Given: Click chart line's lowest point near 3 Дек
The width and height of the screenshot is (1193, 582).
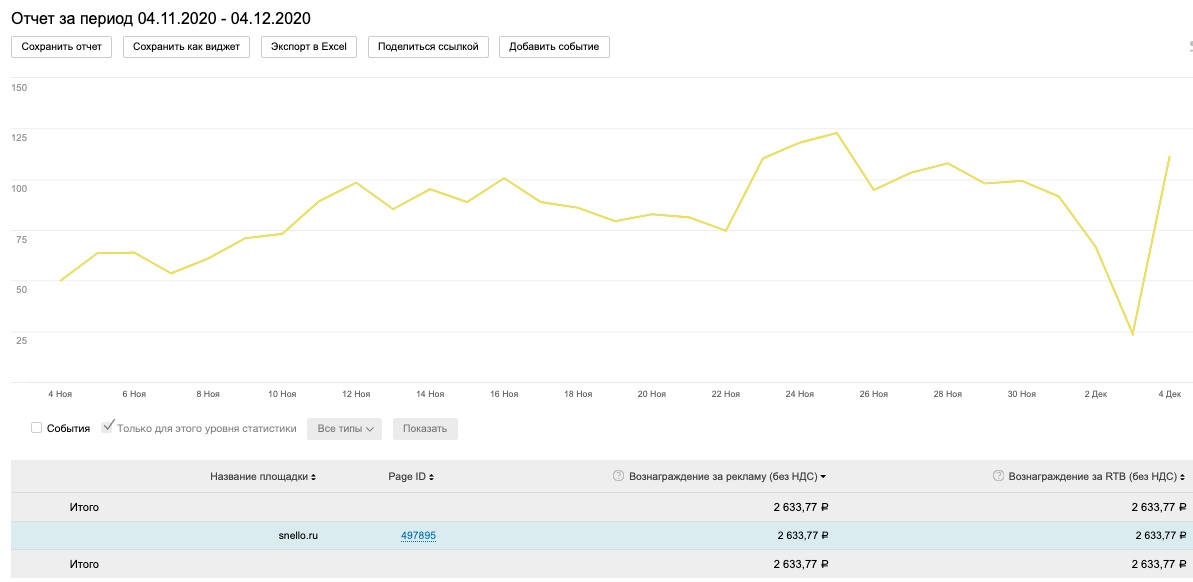Looking at the screenshot, I should coord(1132,334).
